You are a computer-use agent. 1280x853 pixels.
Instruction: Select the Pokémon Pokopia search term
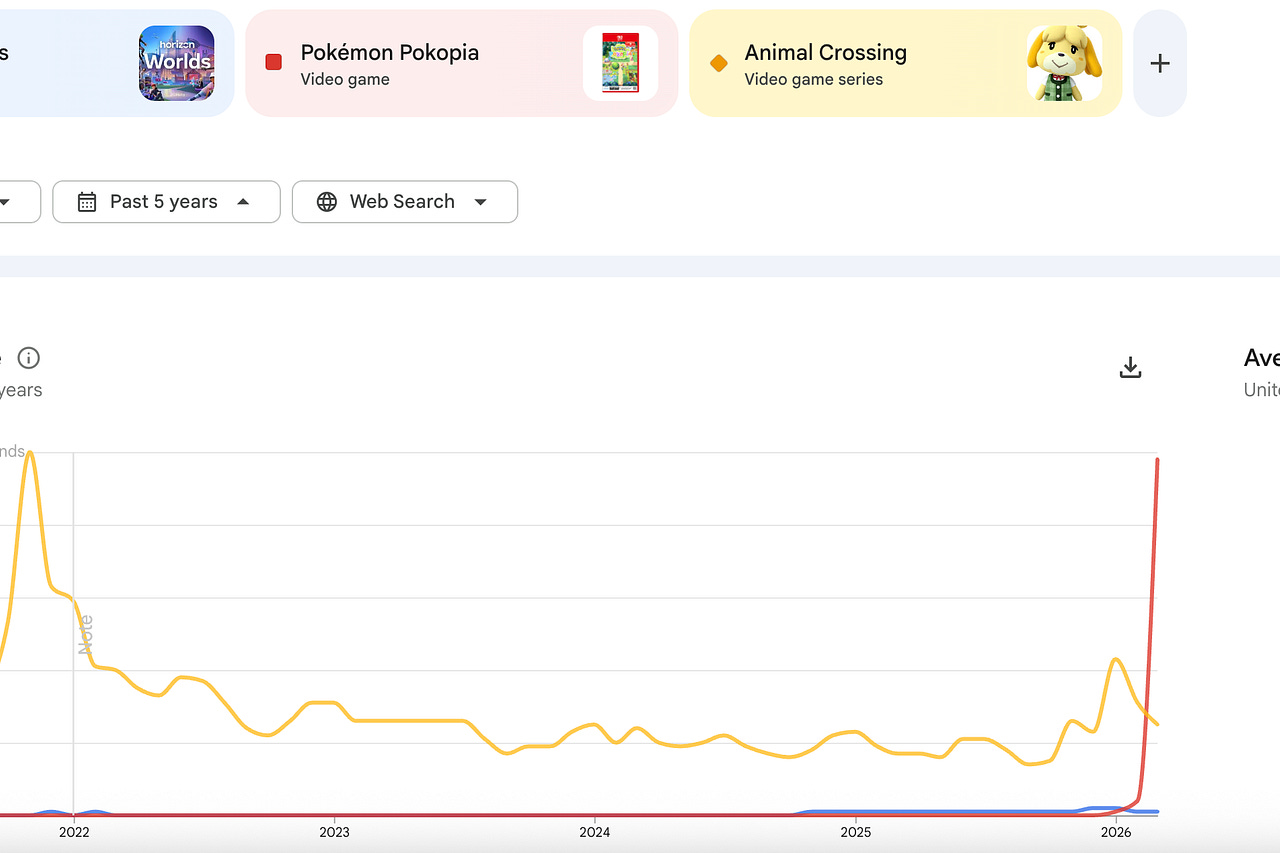462,63
